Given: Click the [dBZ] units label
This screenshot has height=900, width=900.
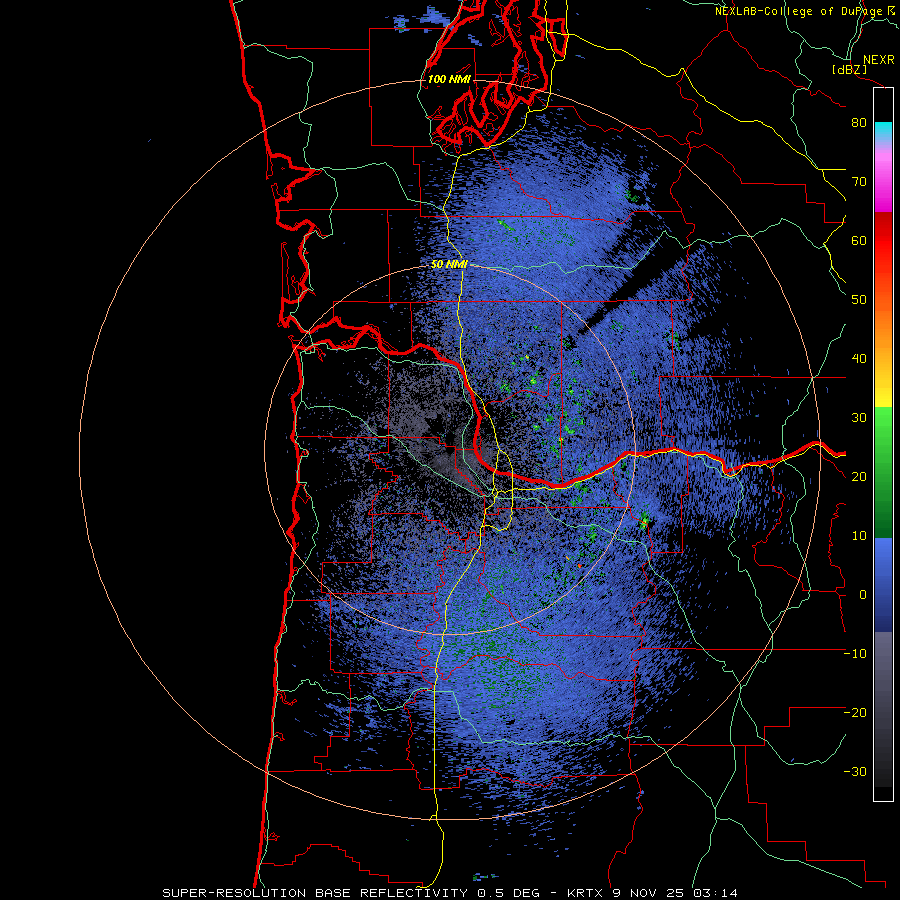Looking at the screenshot, I should pos(849,69).
